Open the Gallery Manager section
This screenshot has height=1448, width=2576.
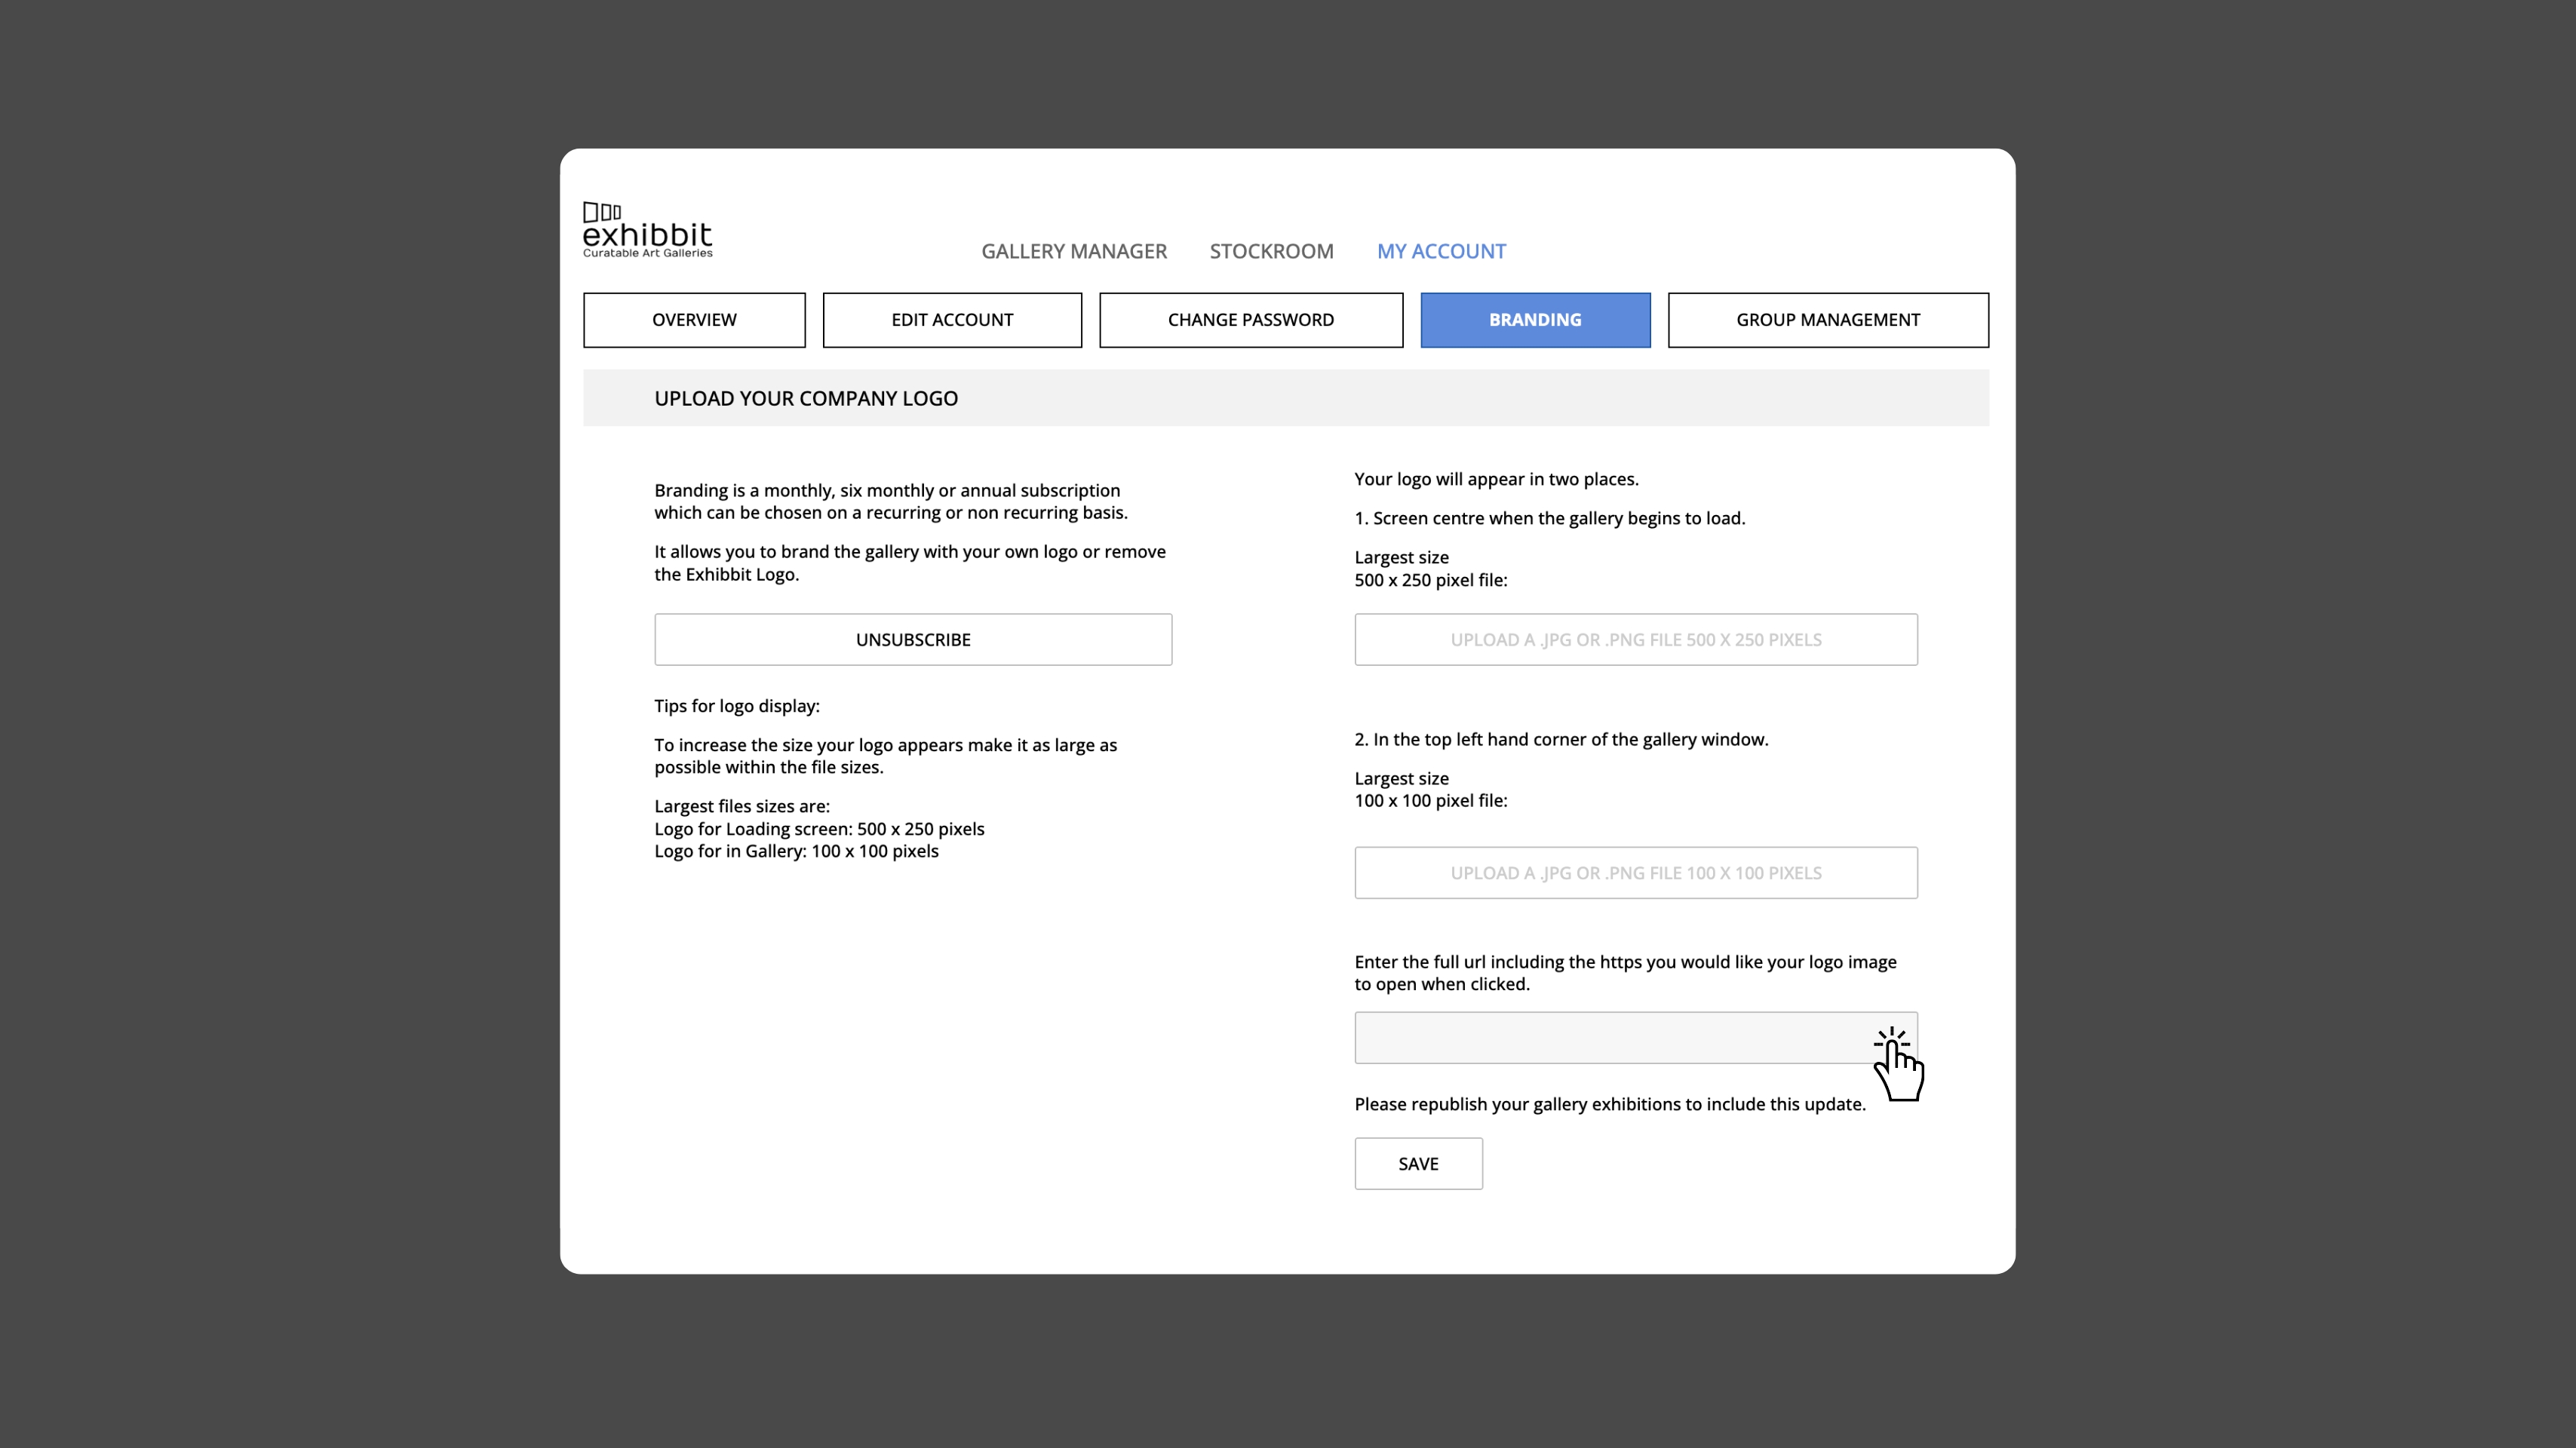point(1074,251)
